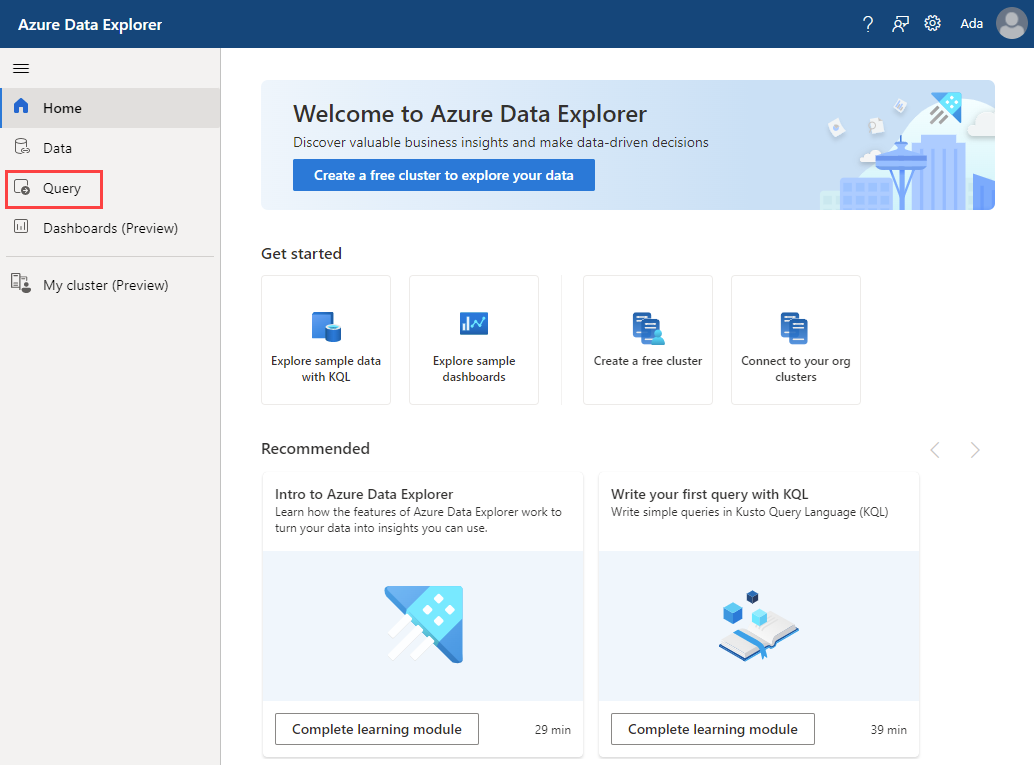Screen dimensions: 1034x765
Task: Open Settings gear icon
Action: (932, 24)
